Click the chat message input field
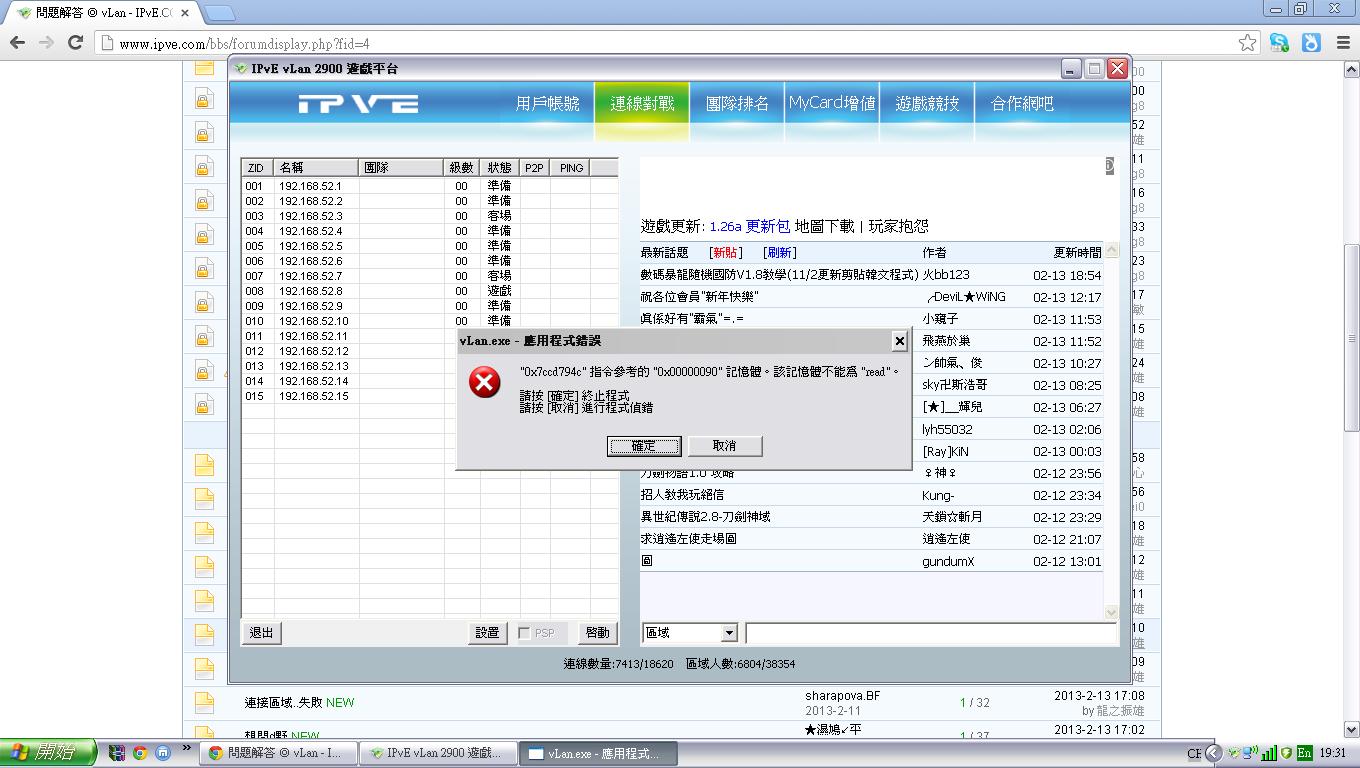The height and width of the screenshot is (768, 1360). click(930, 633)
